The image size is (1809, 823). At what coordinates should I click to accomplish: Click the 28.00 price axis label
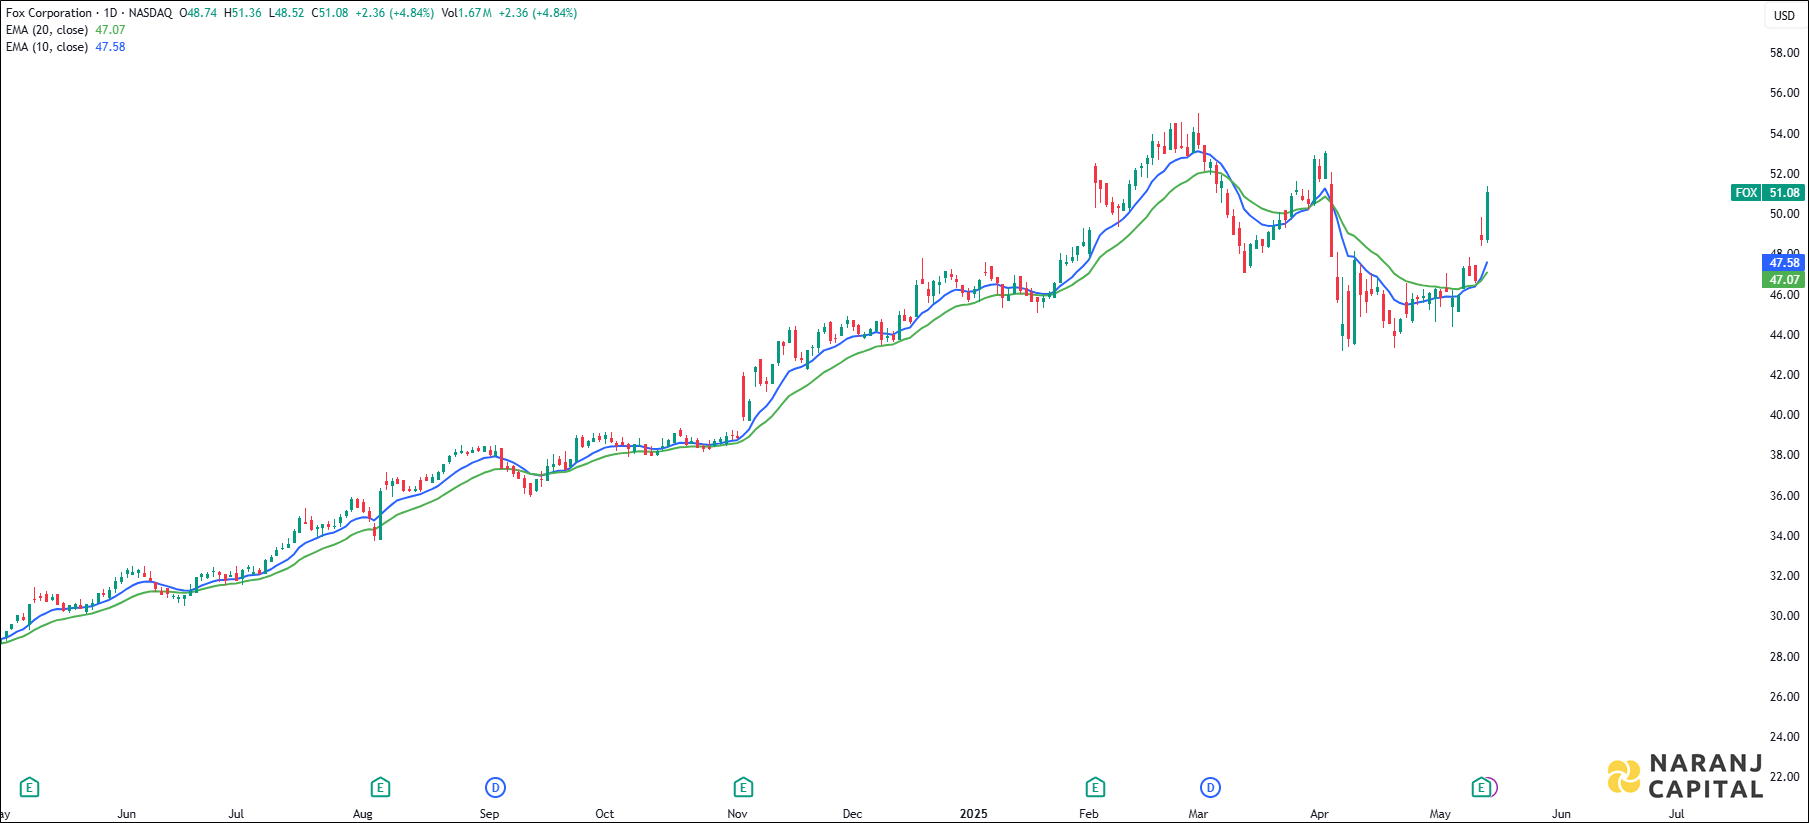pyautogui.click(x=1784, y=657)
